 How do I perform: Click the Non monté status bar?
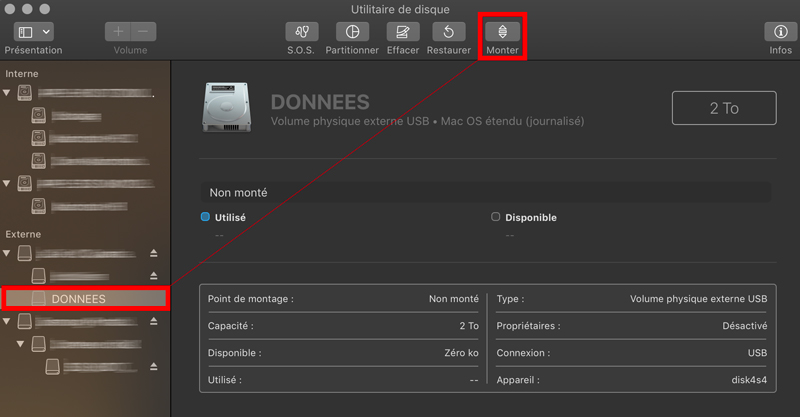point(485,192)
